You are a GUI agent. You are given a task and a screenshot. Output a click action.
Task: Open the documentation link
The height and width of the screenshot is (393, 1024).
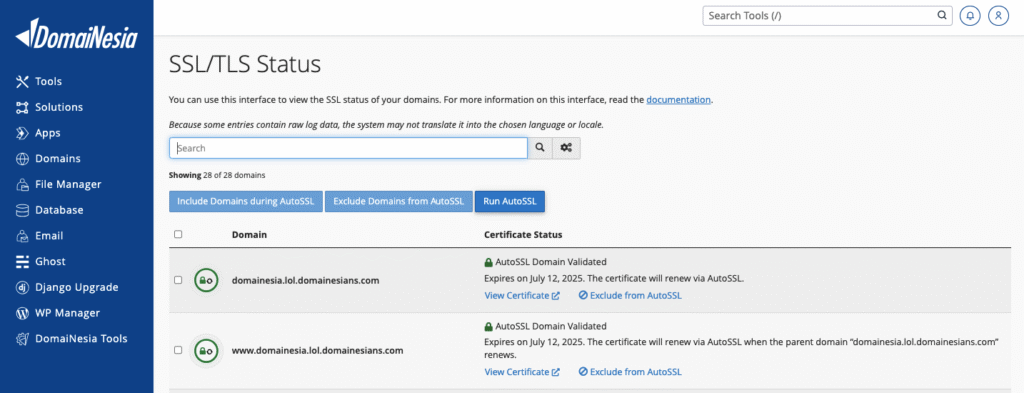click(679, 100)
